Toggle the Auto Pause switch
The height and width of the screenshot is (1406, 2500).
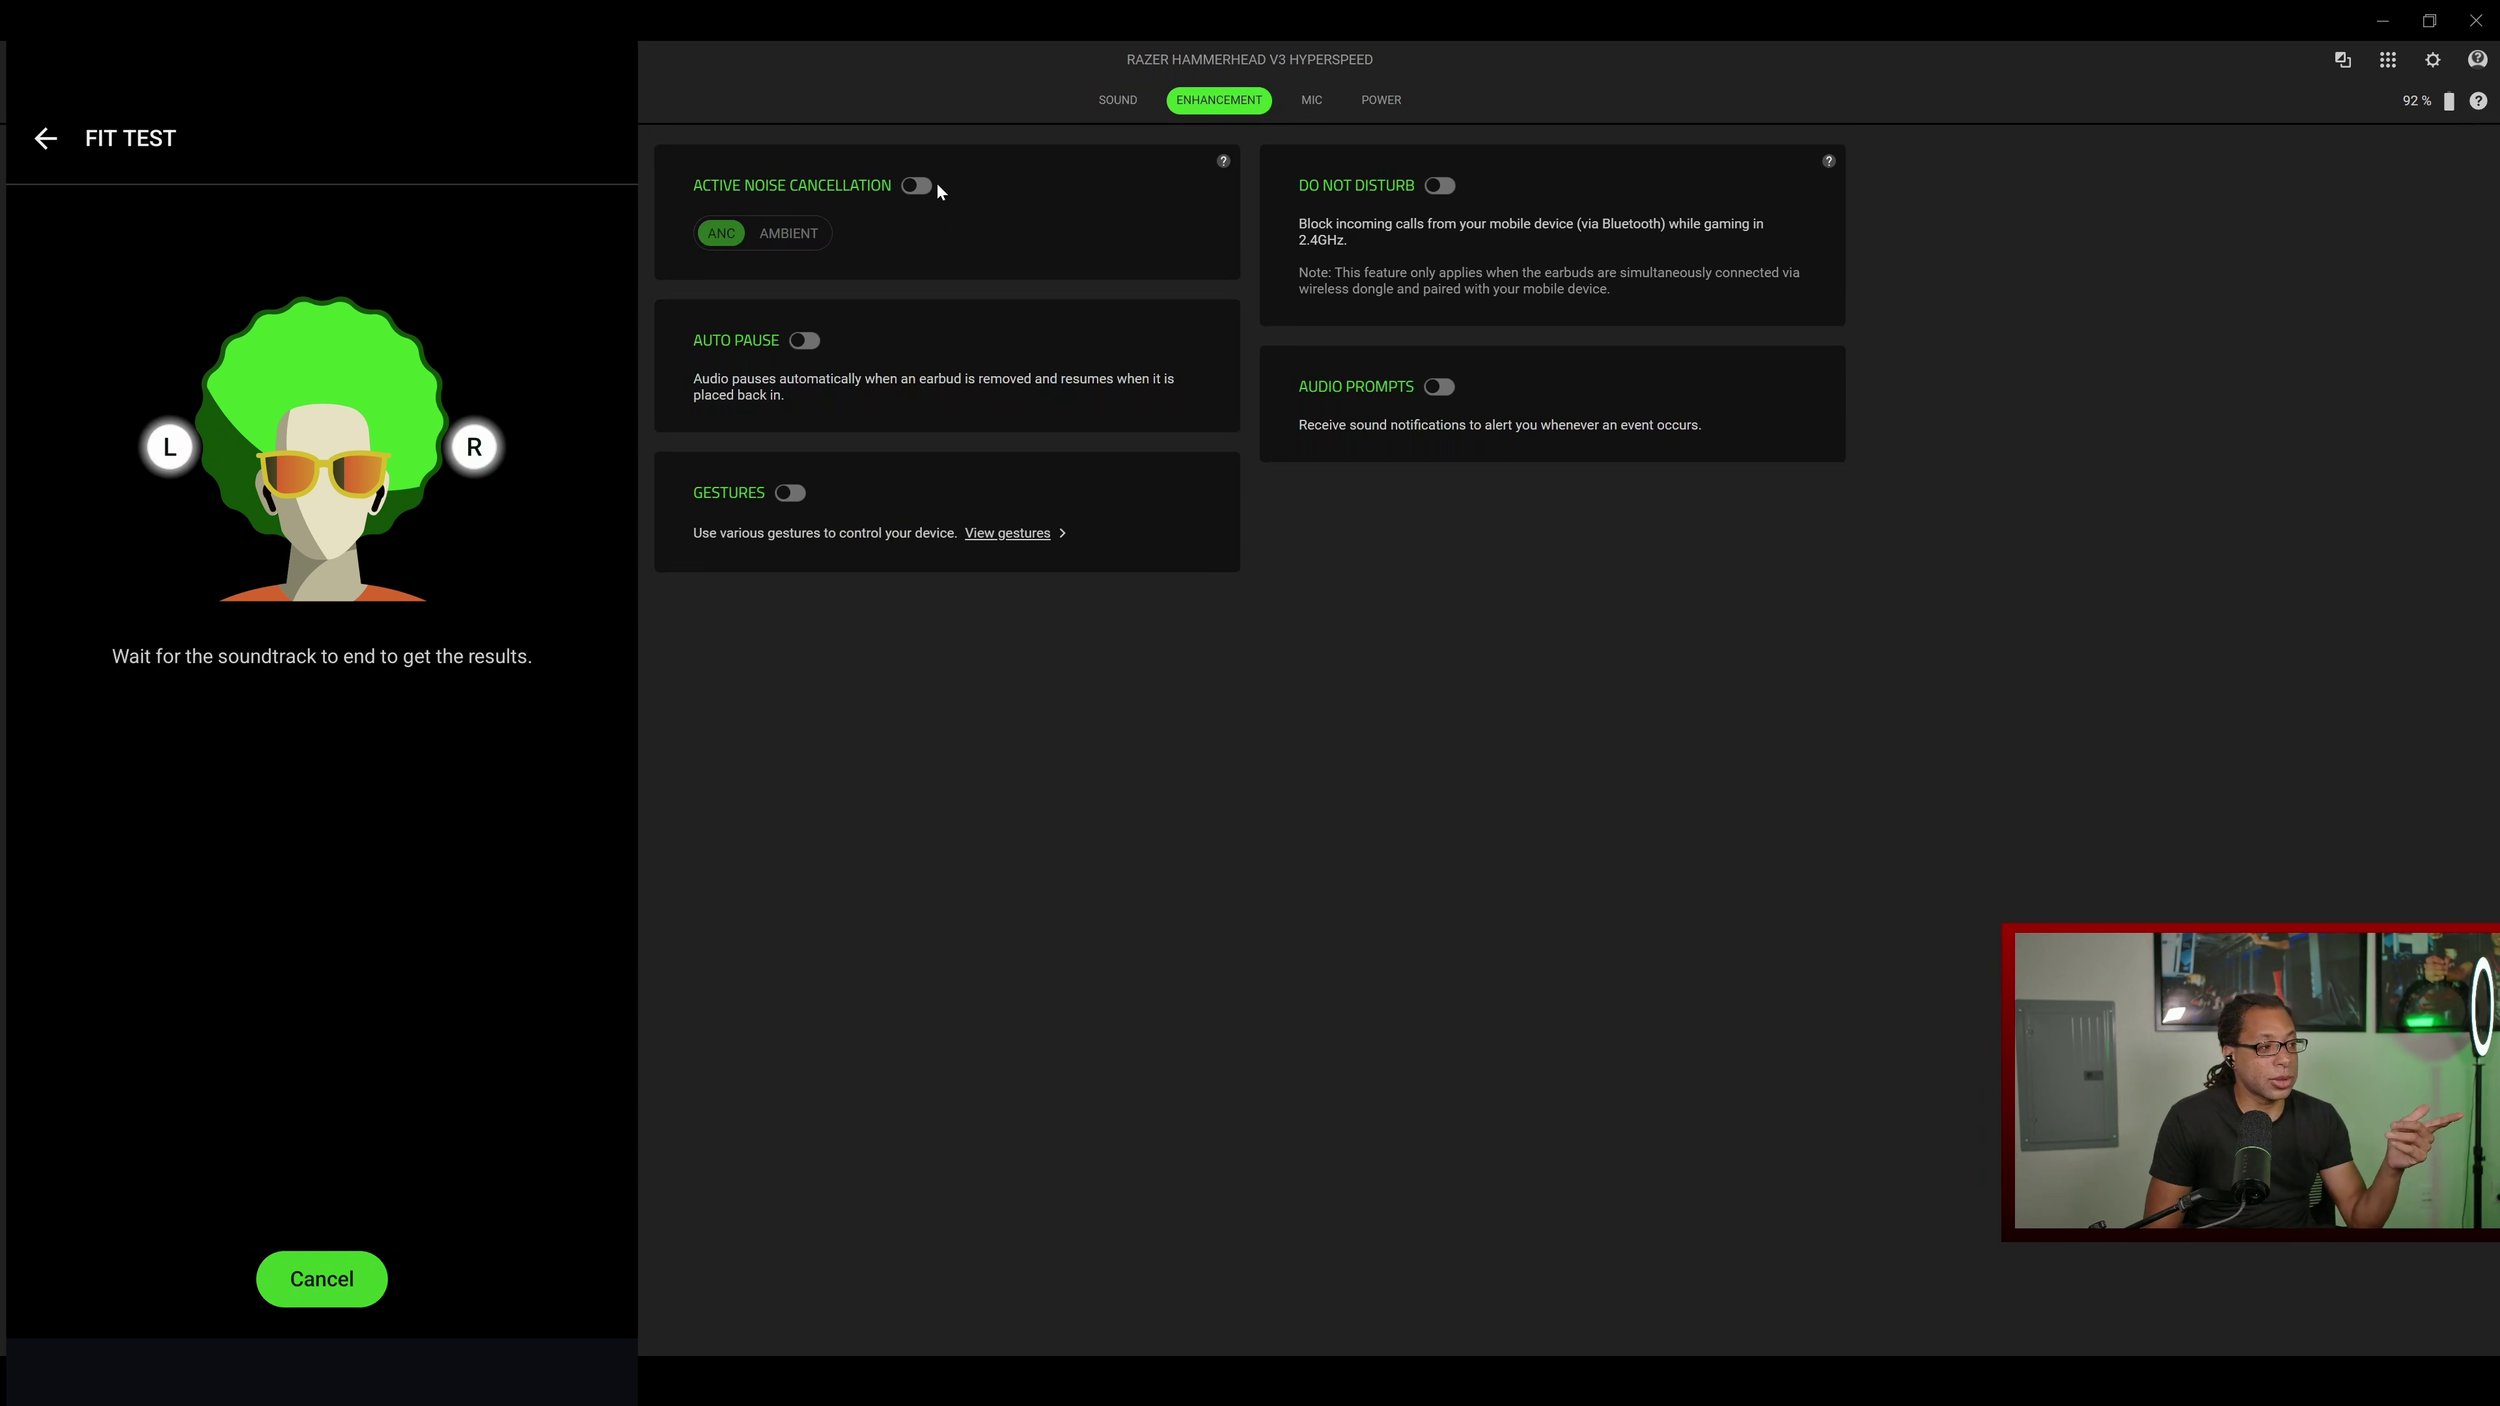pos(804,341)
